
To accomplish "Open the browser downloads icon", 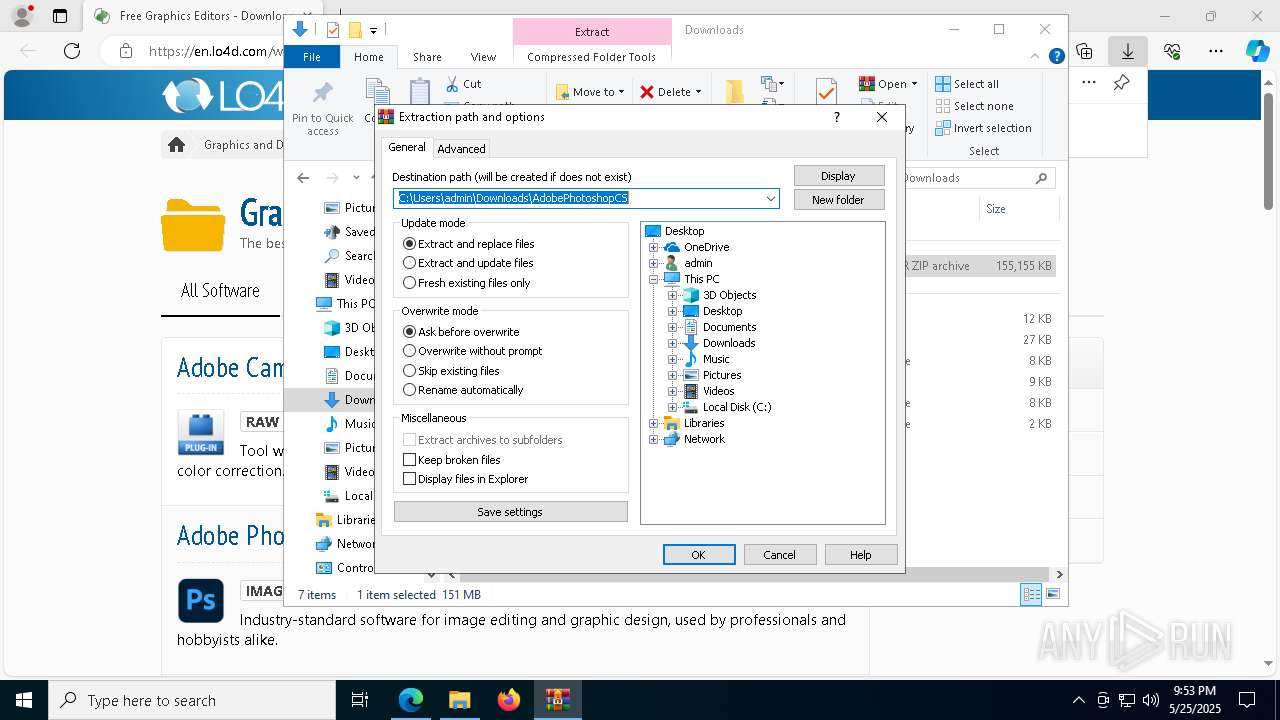I will point(1128,51).
